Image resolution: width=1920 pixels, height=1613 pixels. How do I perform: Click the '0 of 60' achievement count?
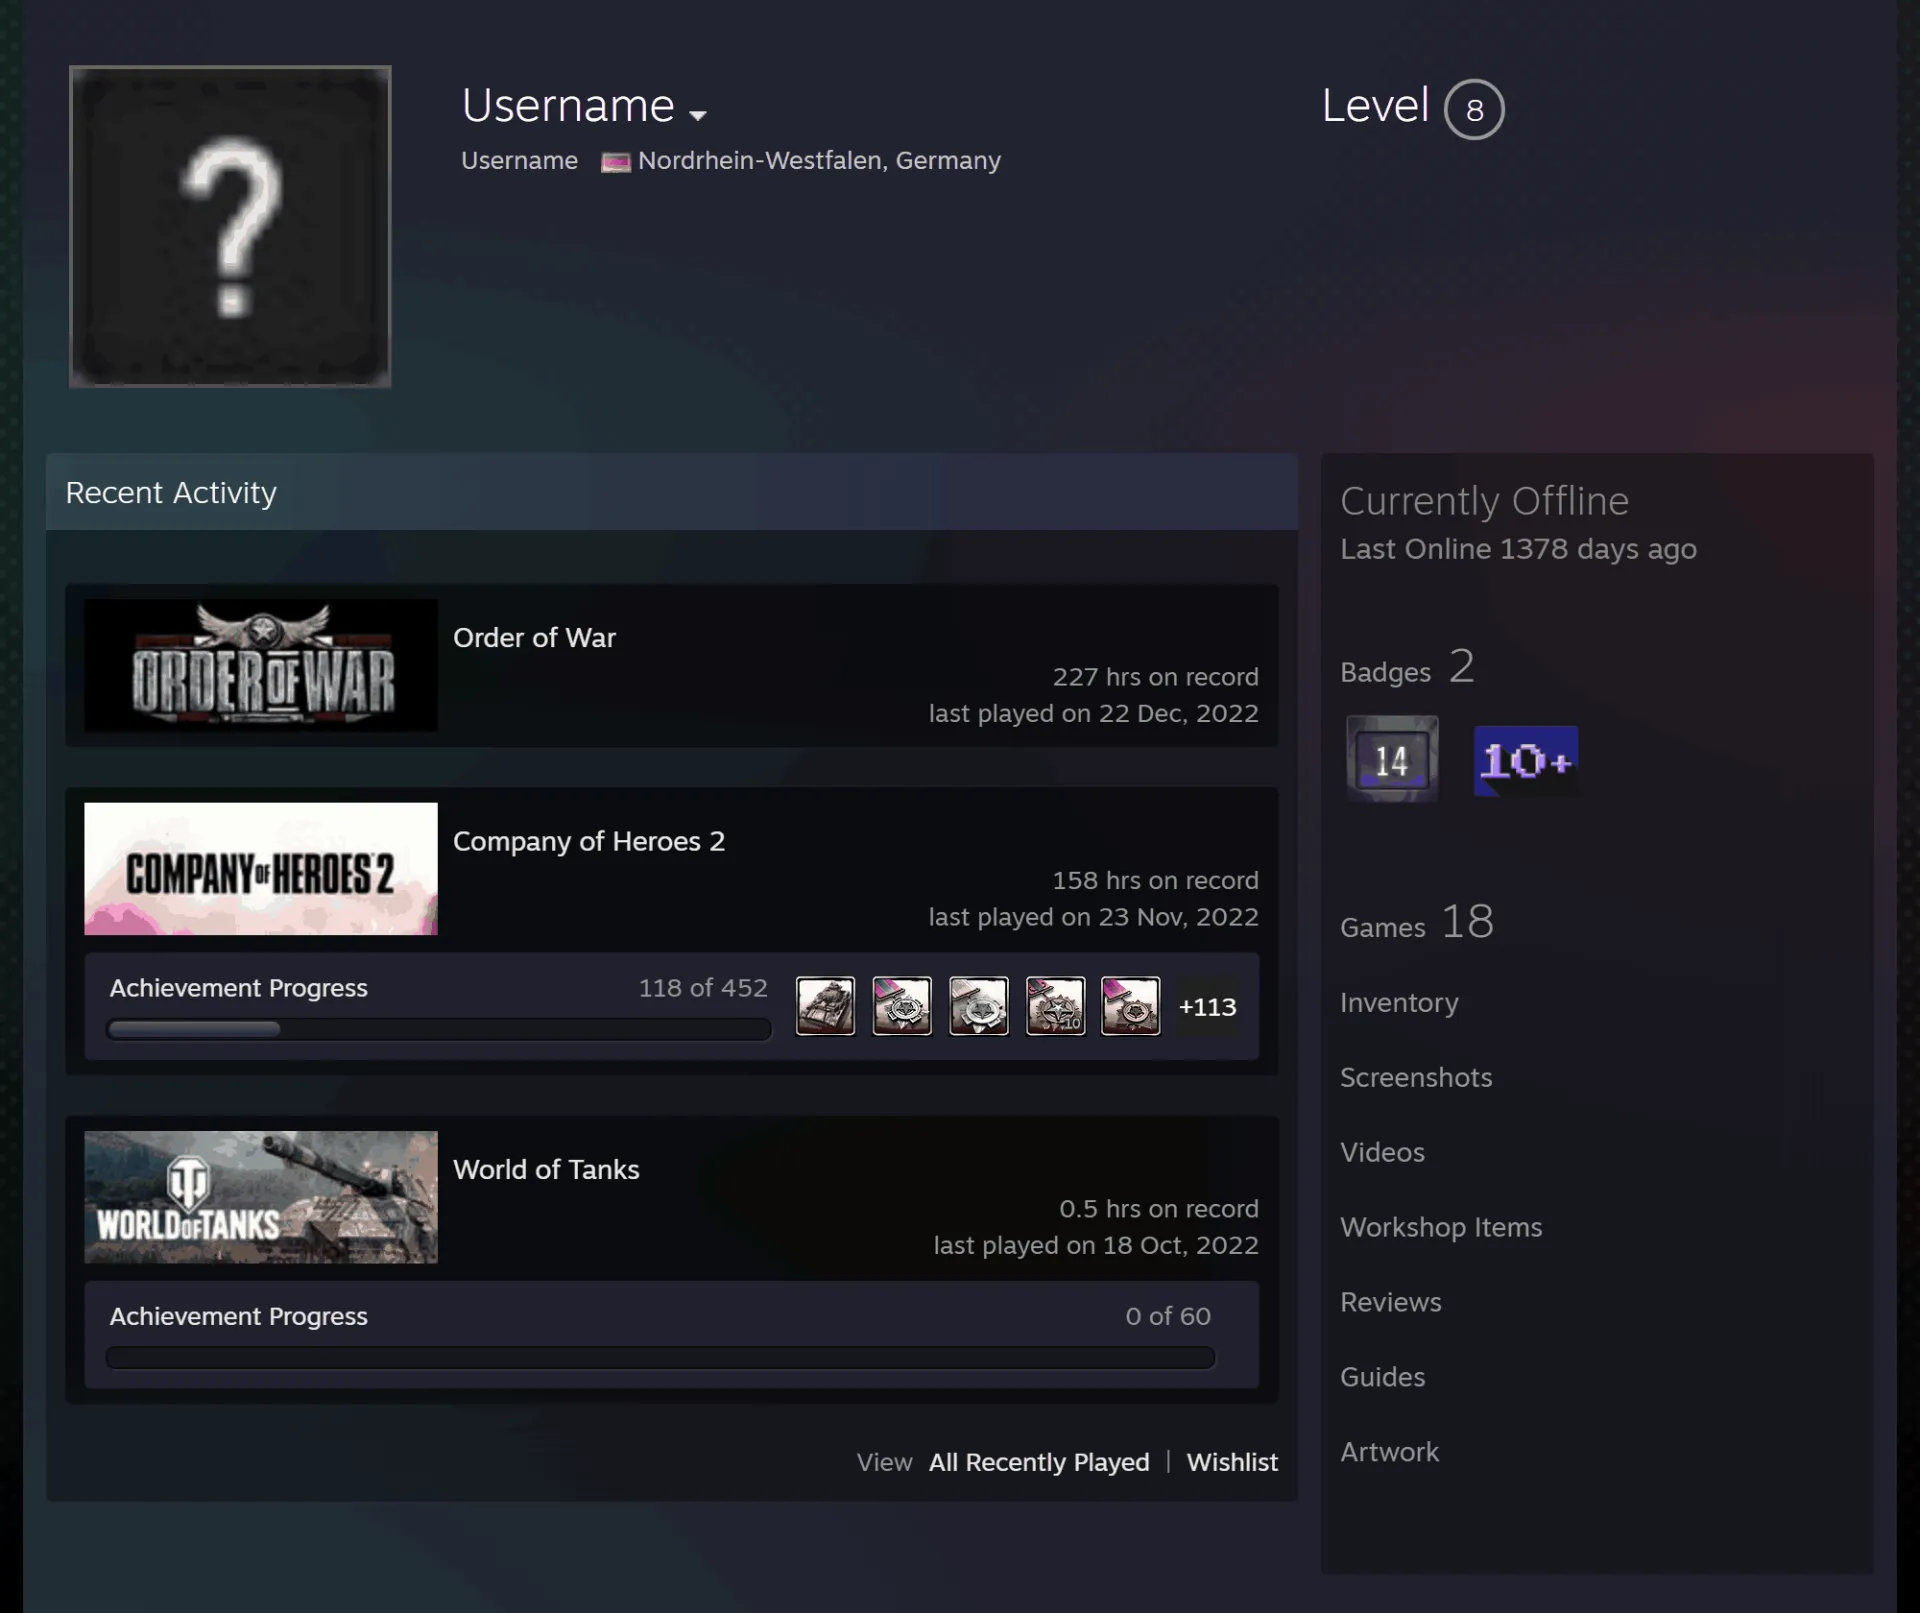1168,1316
